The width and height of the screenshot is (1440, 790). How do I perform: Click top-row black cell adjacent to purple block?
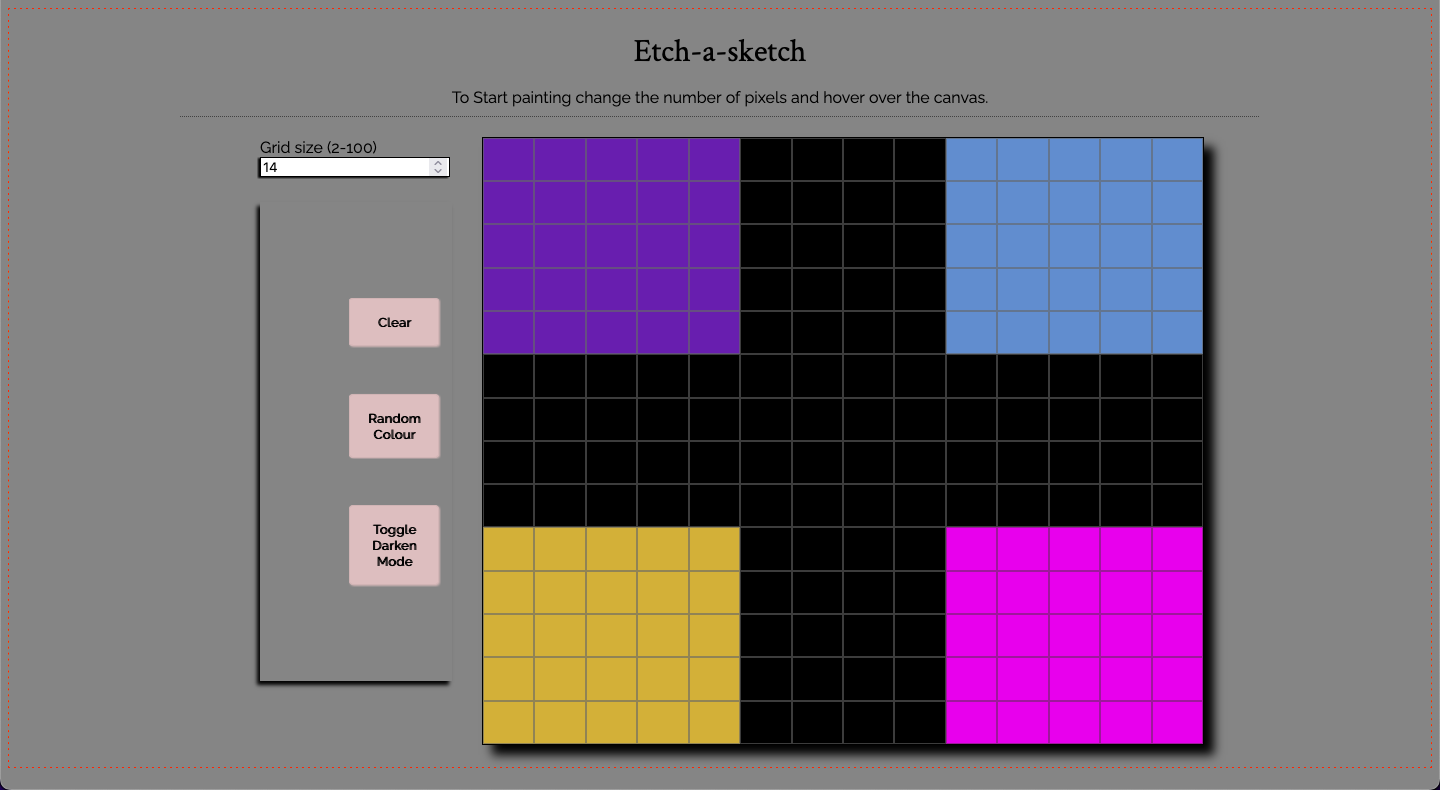pyautogui.click(x=766, y=159)
